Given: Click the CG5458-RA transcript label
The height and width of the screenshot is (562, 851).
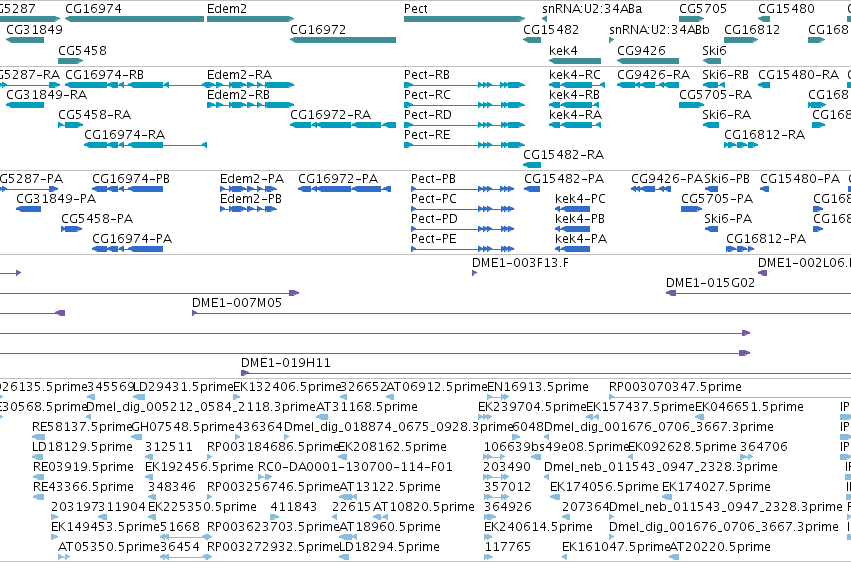Looking at the screenshot, I should tap(94, 114).
